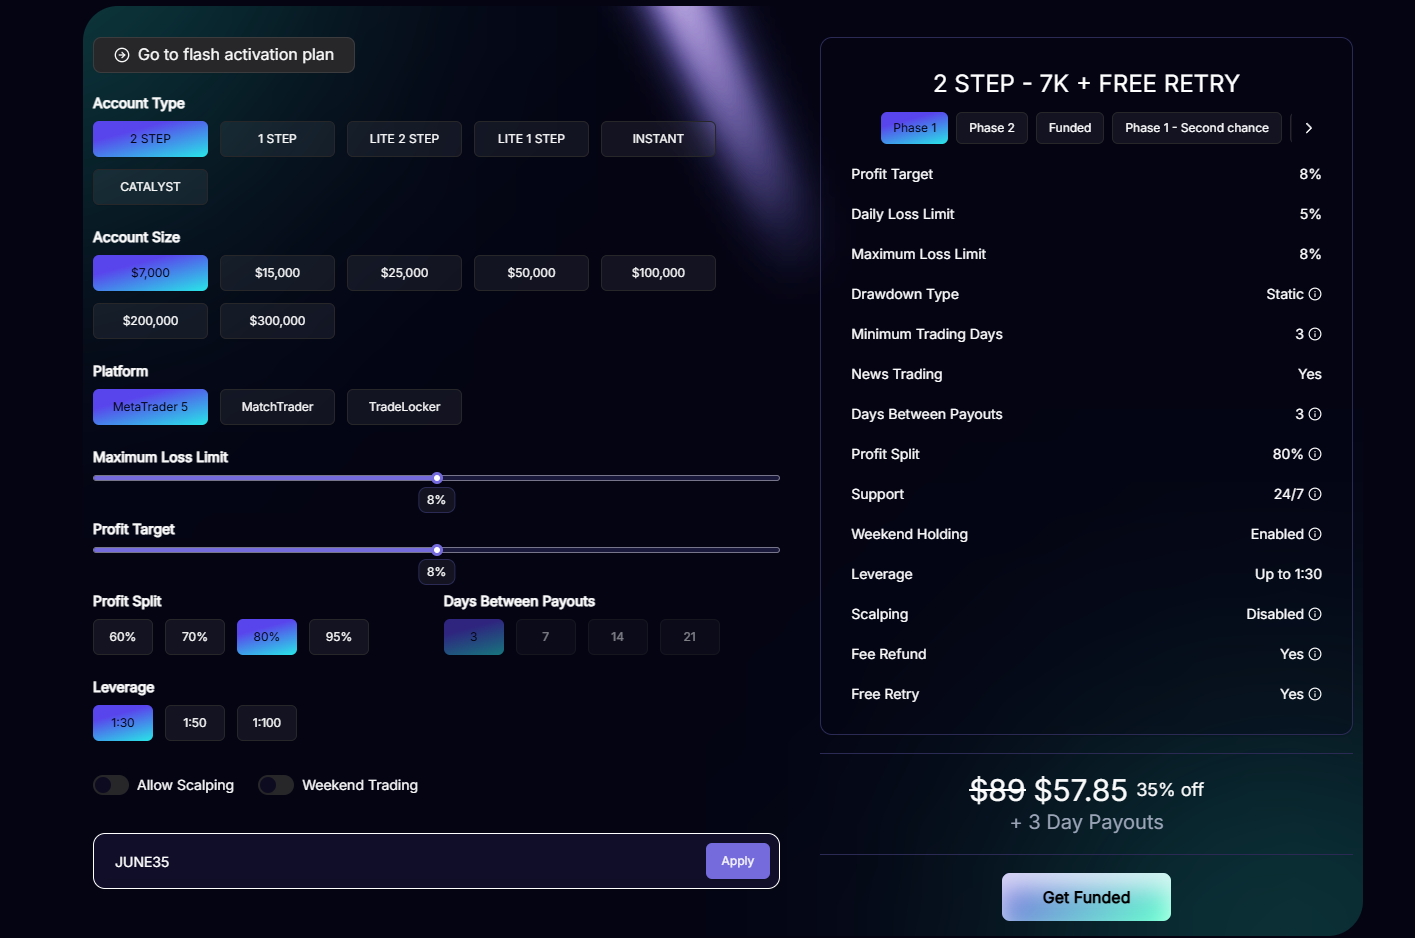This screenshot has height=938, width=1415.
Task: Switch to the Phase 2 tab
Action: (x=992, y=128)
